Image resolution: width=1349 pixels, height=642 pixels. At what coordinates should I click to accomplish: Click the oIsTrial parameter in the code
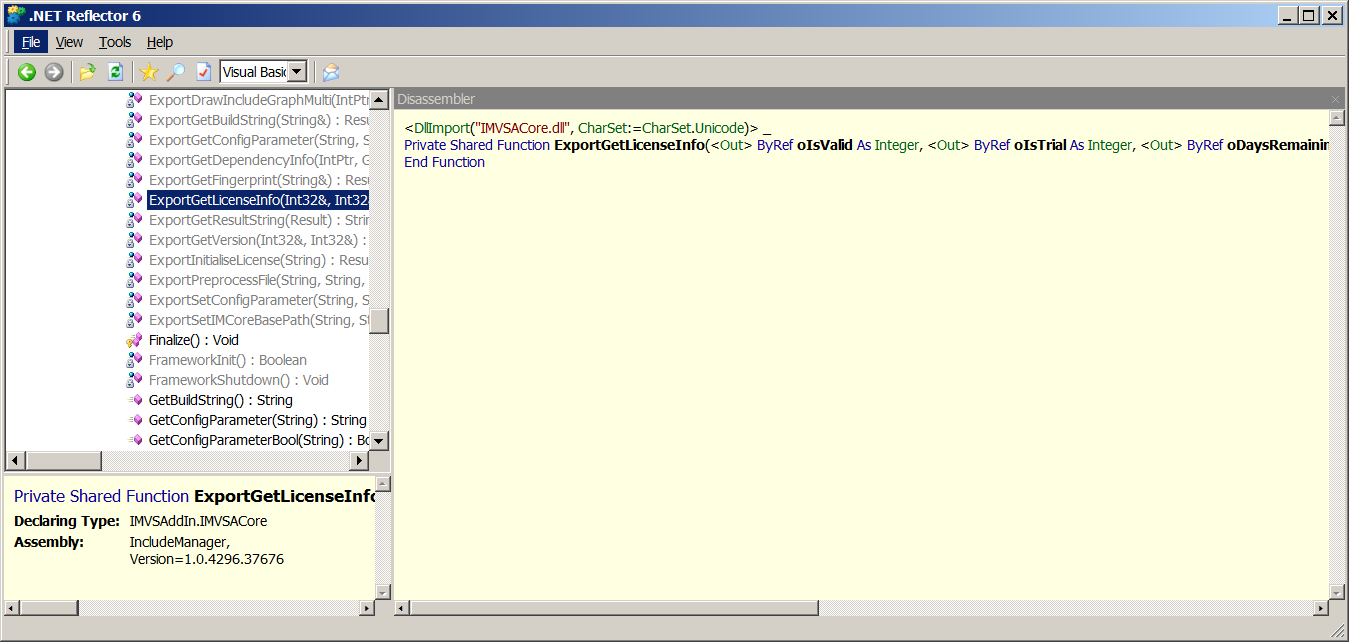pos(1040,145)
